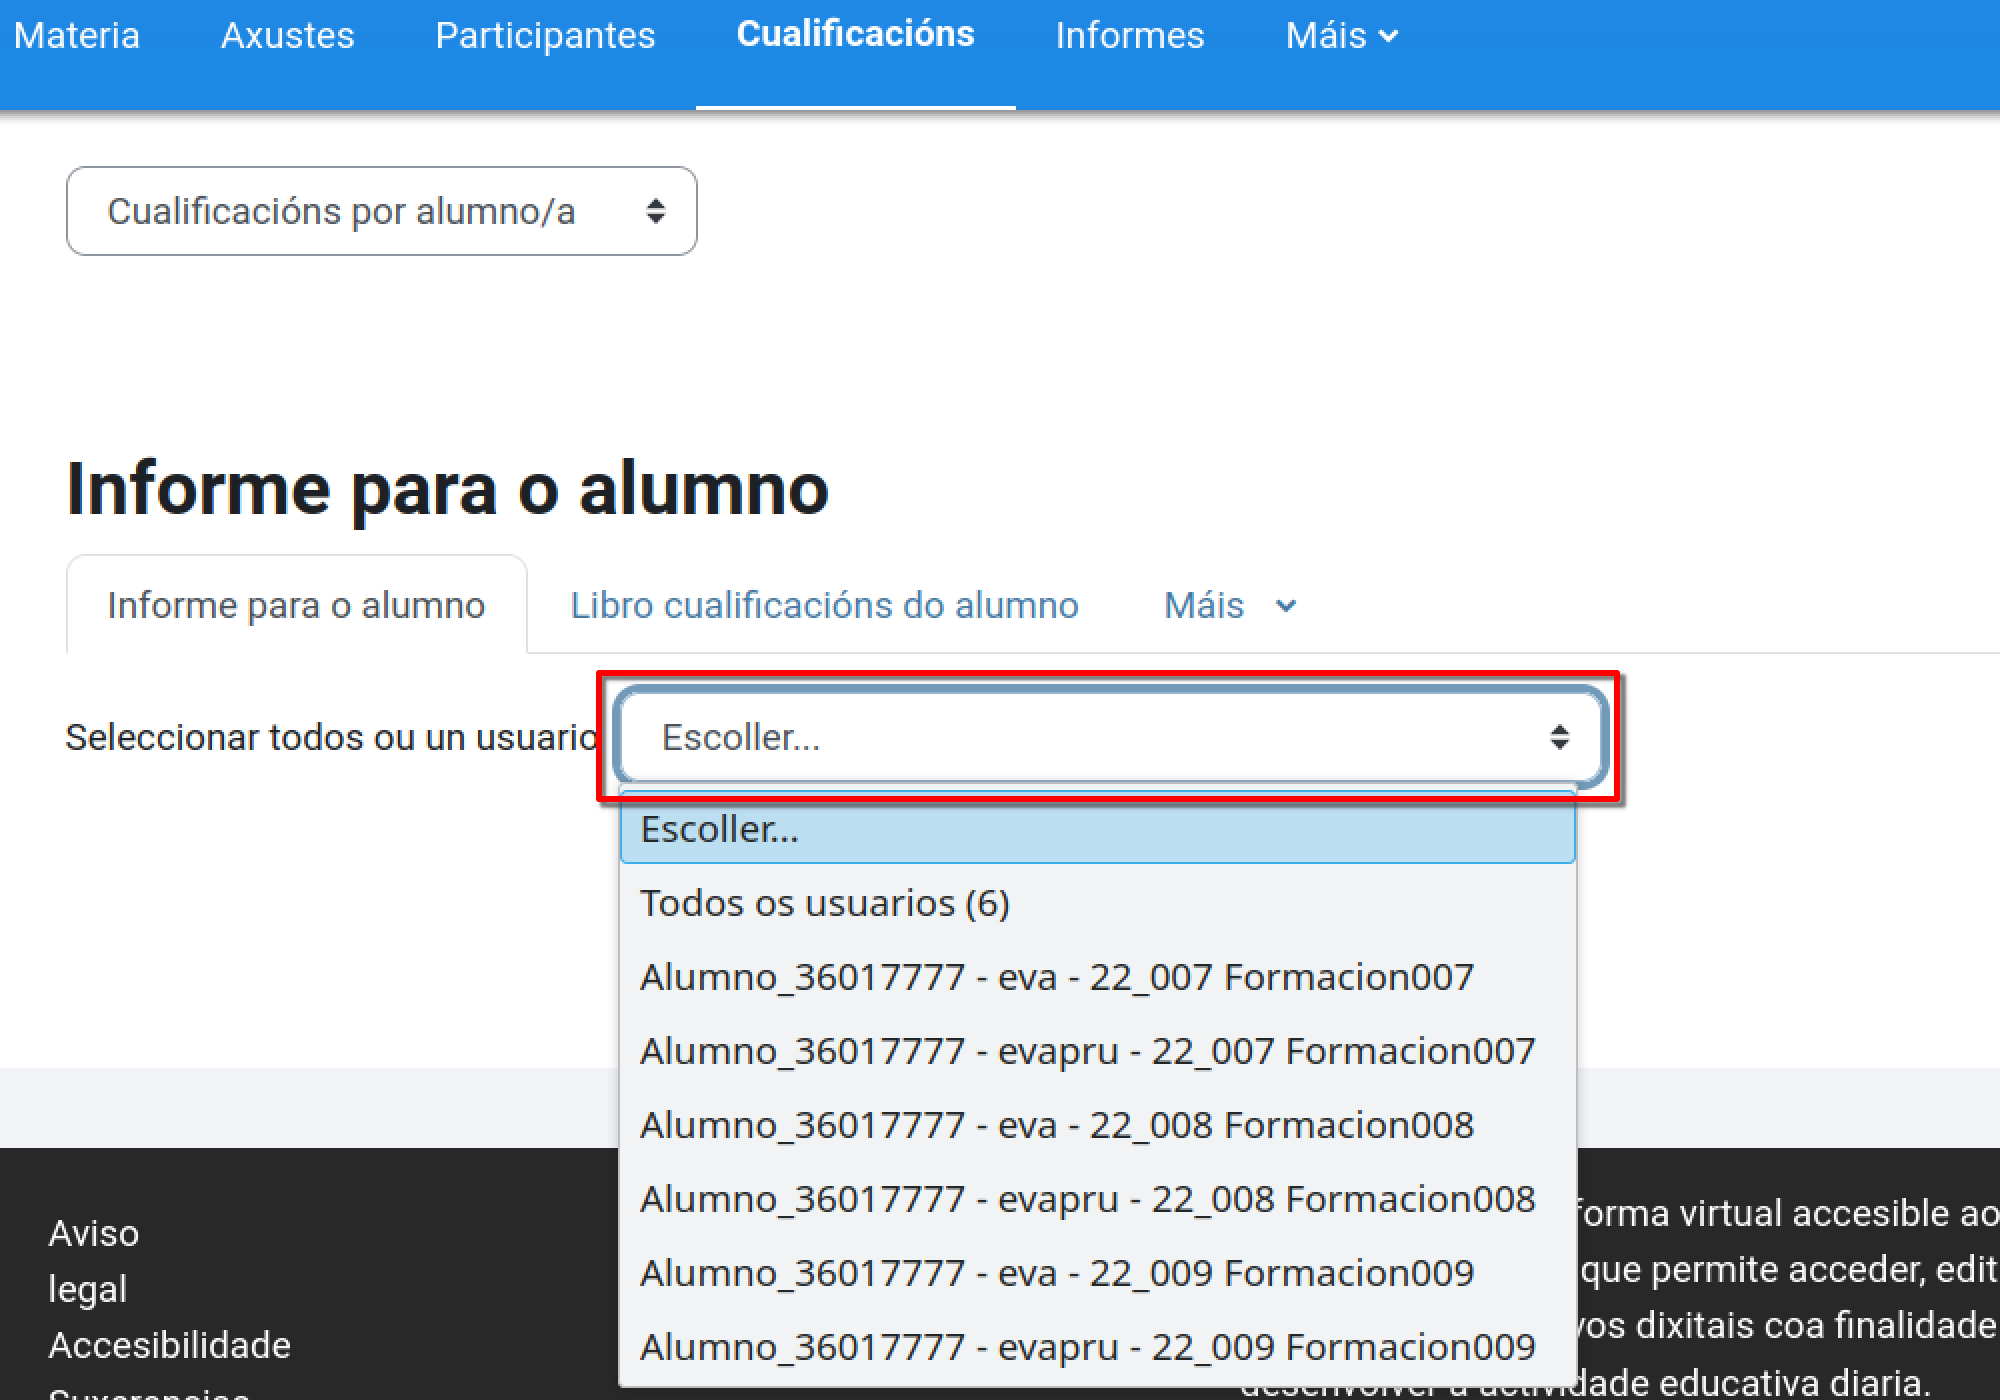Select Alumno_36017777 - evapru - 22_008 Formacion008
2000x1400 pixels.
pyautogui.click(x=1088, y=1198)
